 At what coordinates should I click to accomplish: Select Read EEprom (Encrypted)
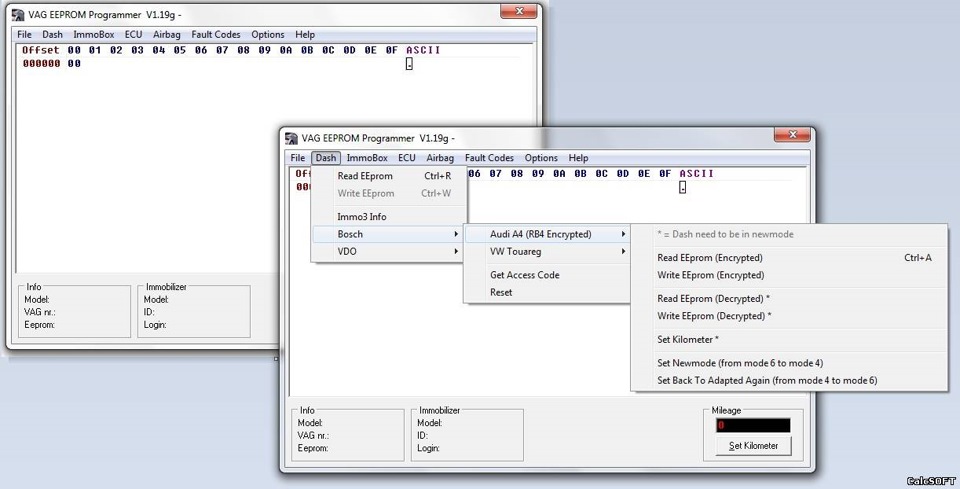790,258
